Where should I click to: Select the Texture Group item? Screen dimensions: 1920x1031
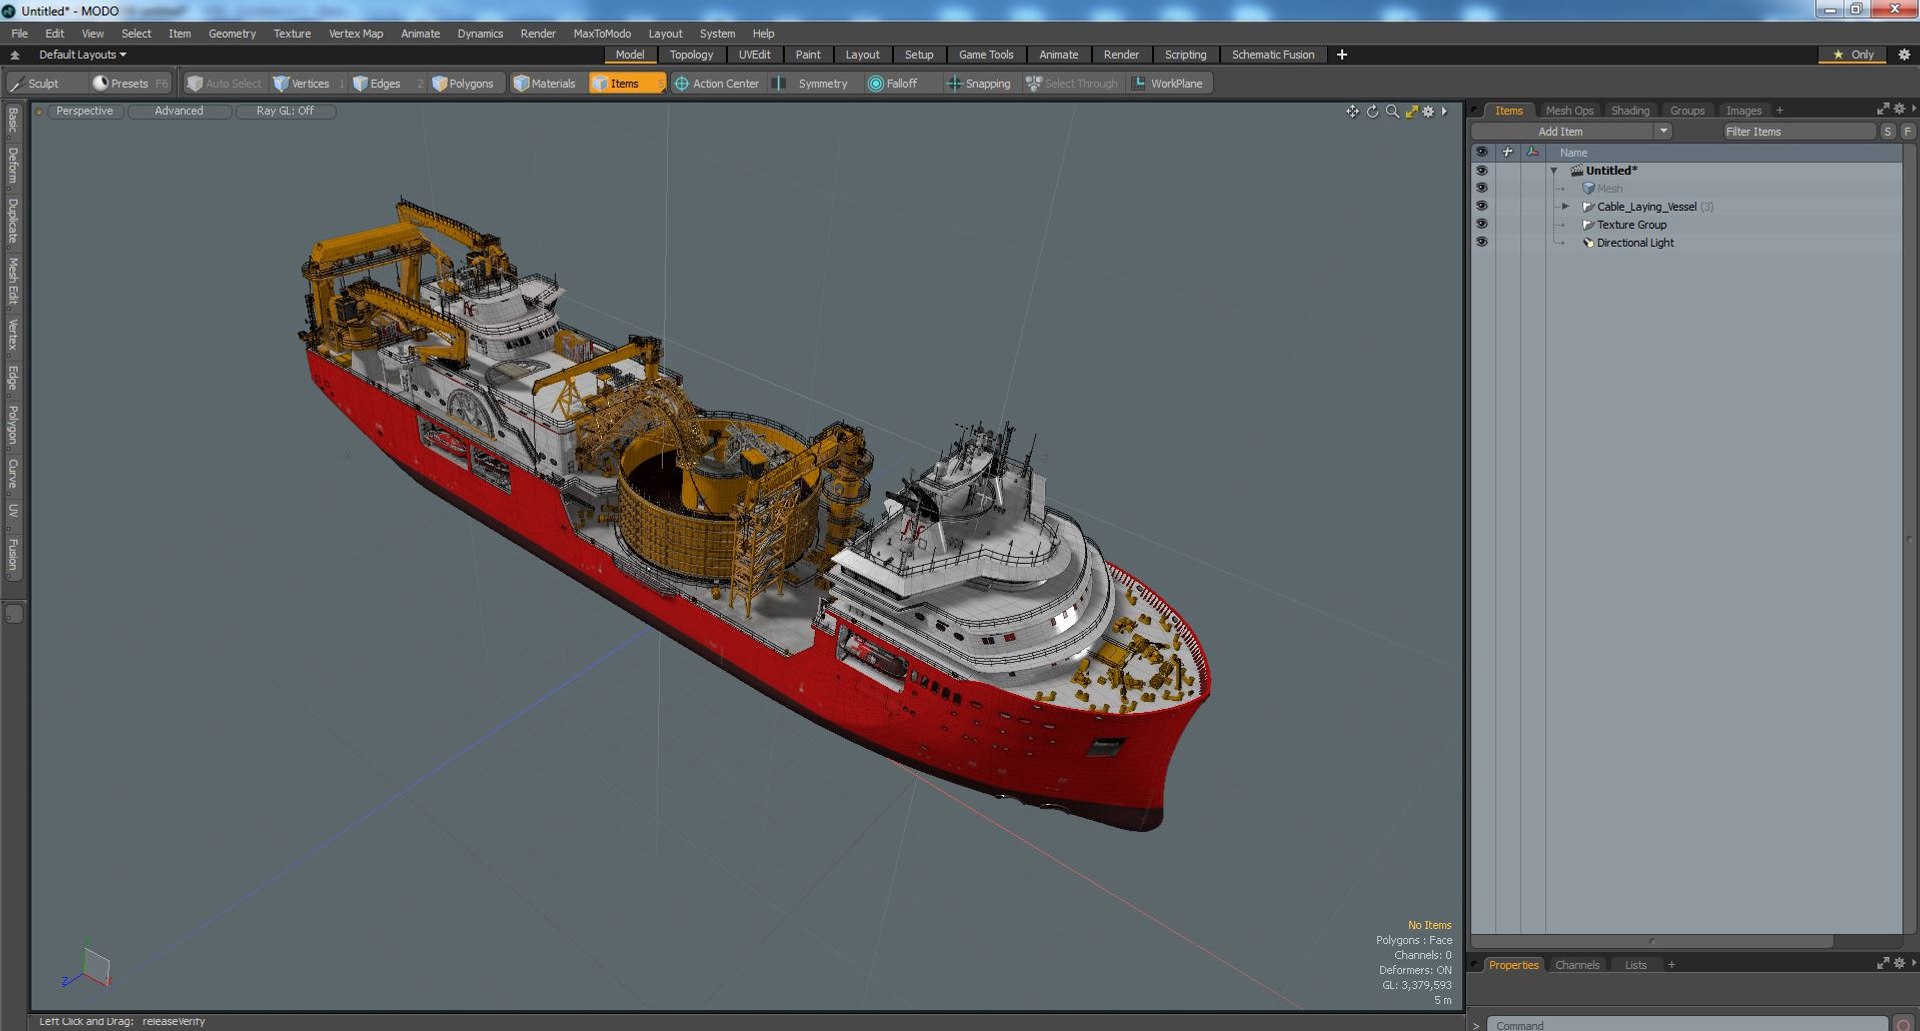click(x=1631, y=225)
